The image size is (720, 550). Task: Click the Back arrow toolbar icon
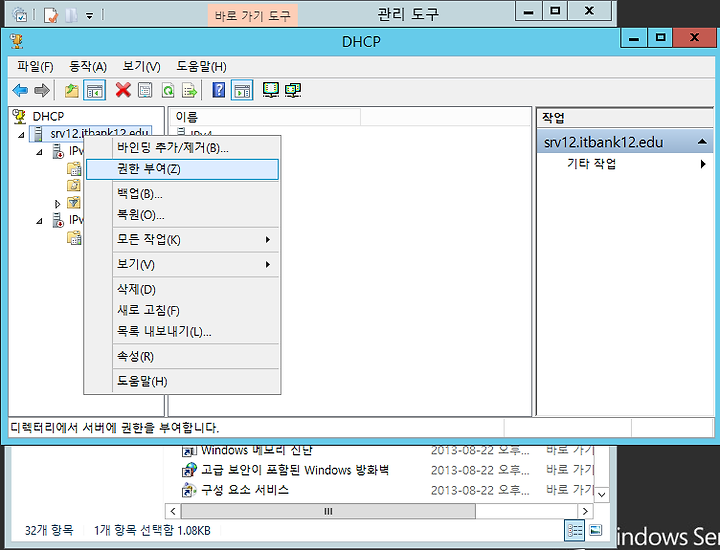tap(20, 90)
